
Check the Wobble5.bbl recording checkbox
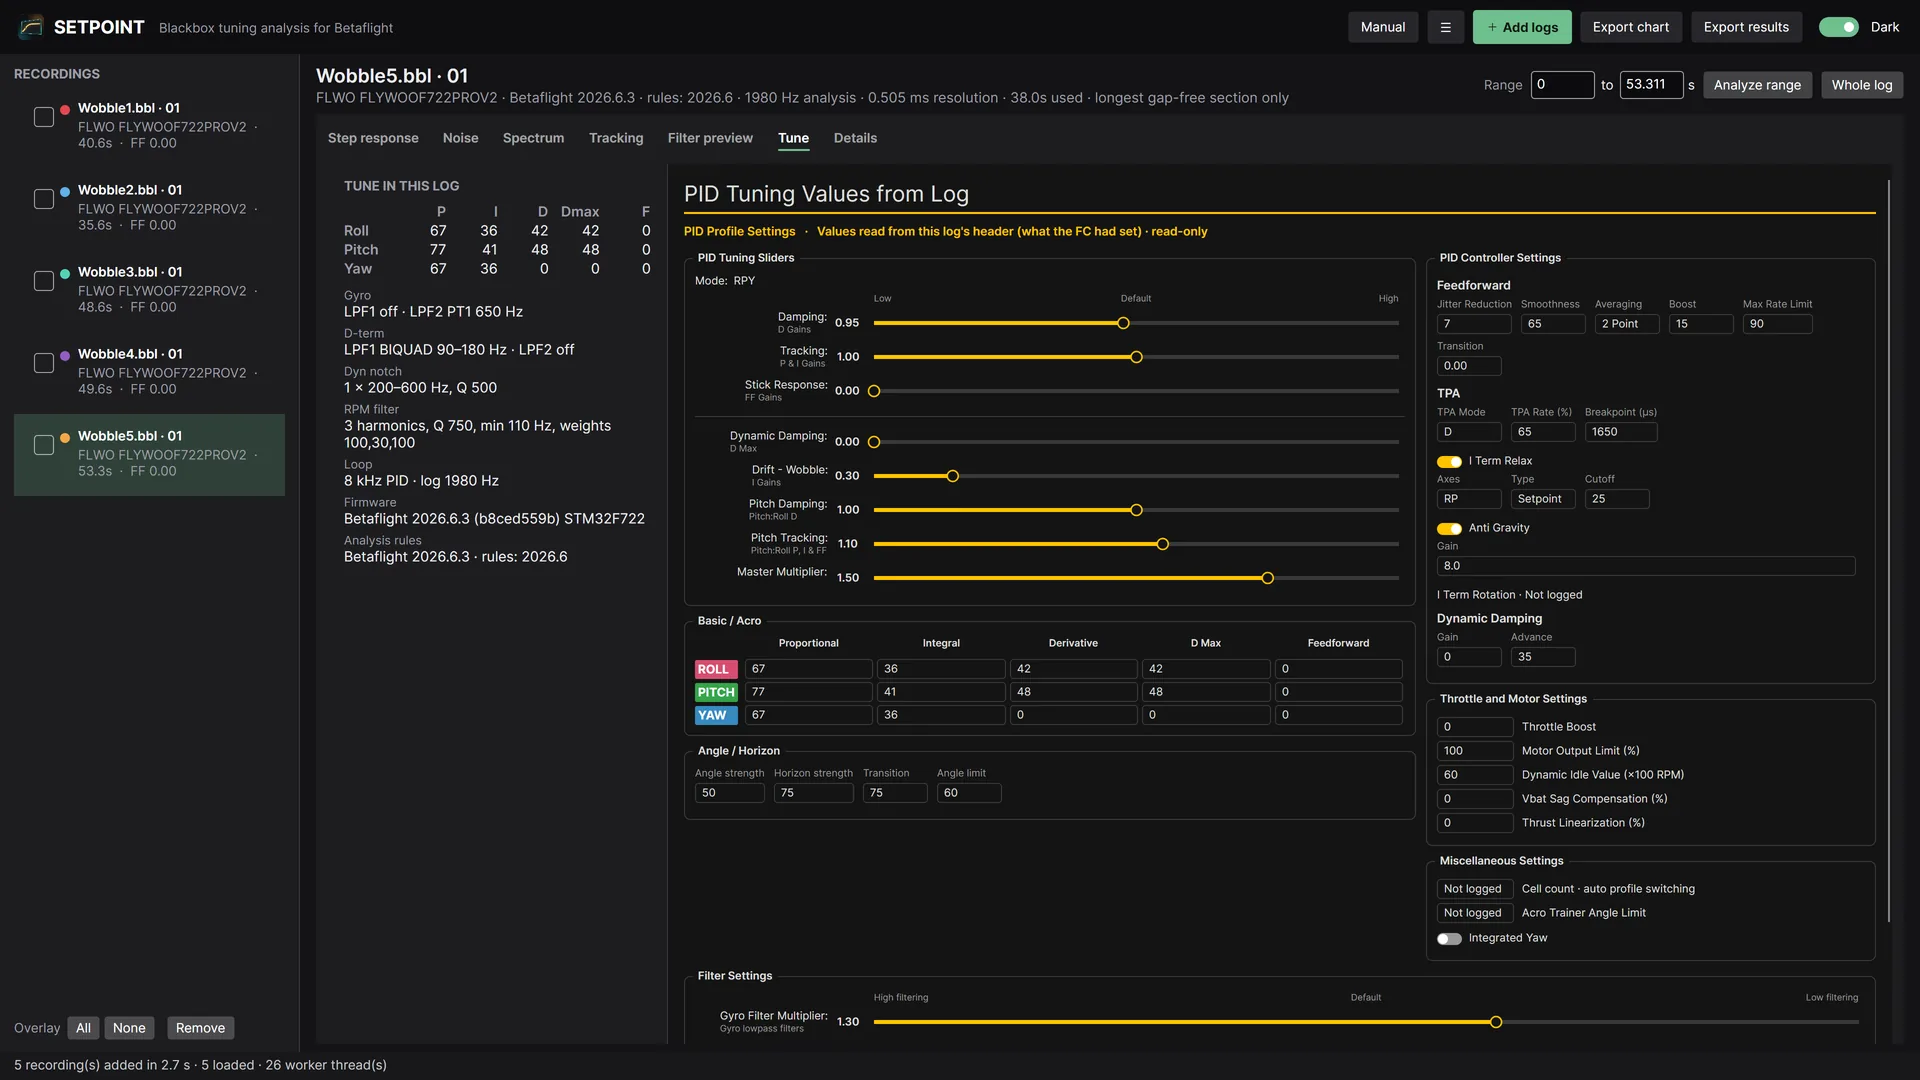pyautogui.click(x=44, y=445)
